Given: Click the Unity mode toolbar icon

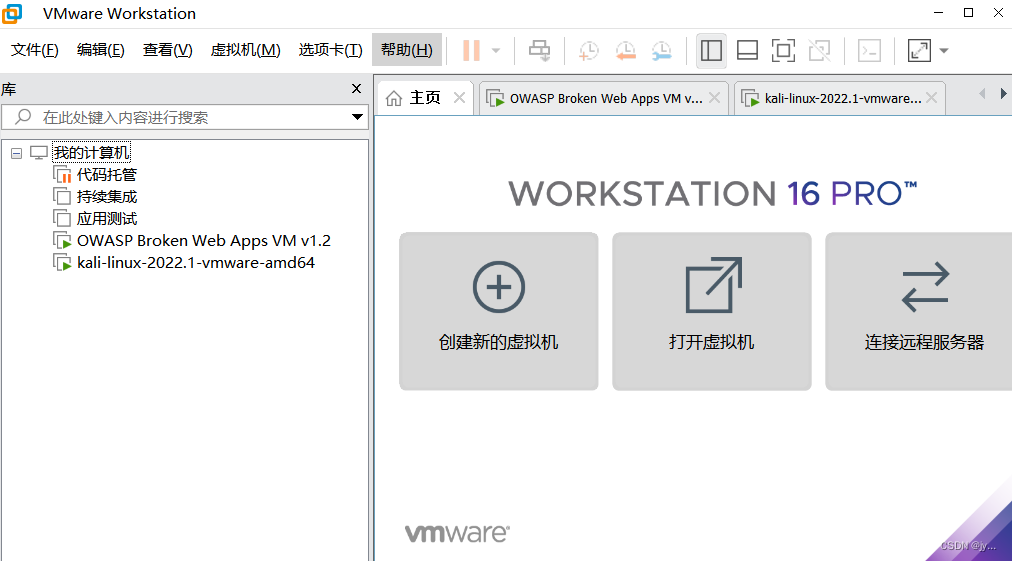Looking at the screenshot, I should (x=819, y=50).
